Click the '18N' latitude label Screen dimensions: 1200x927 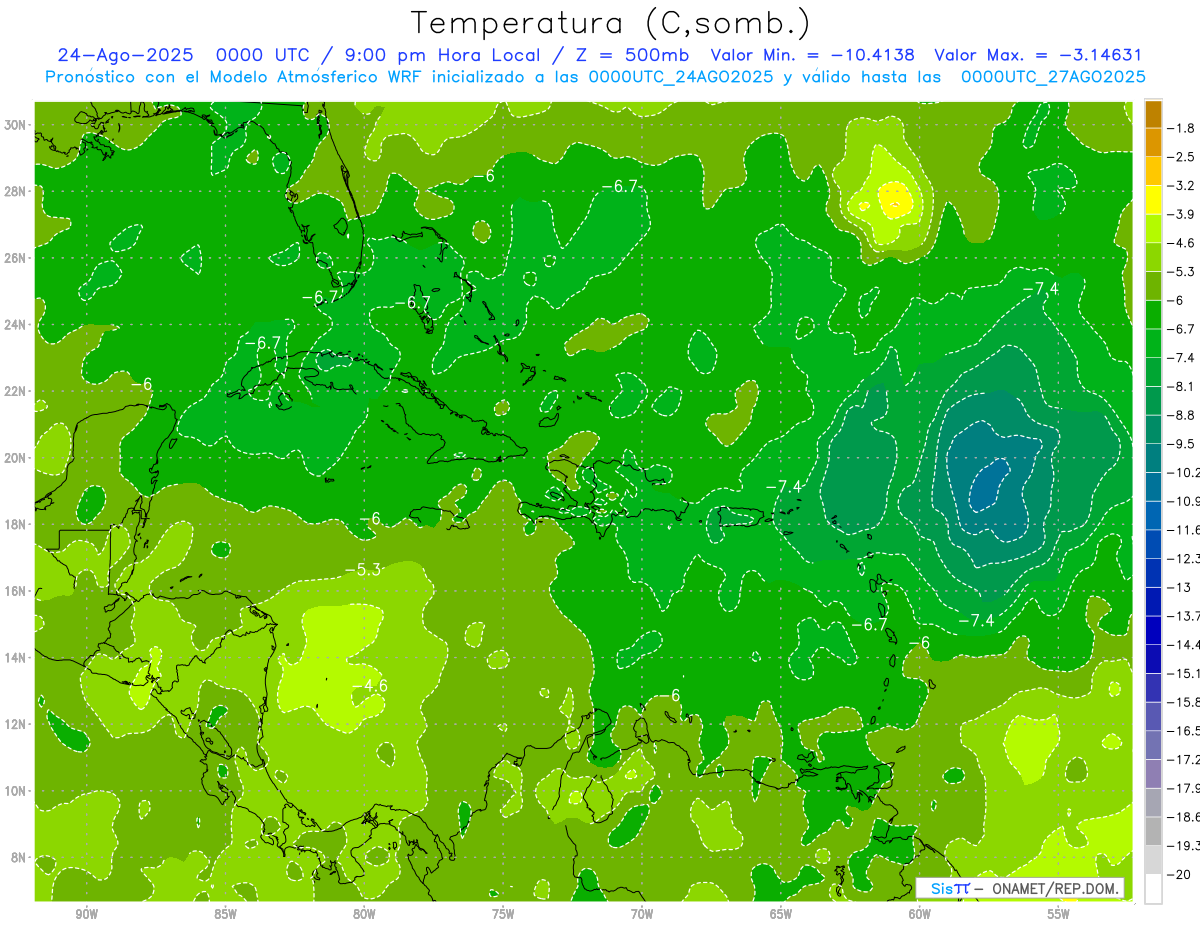pos(15,524)
